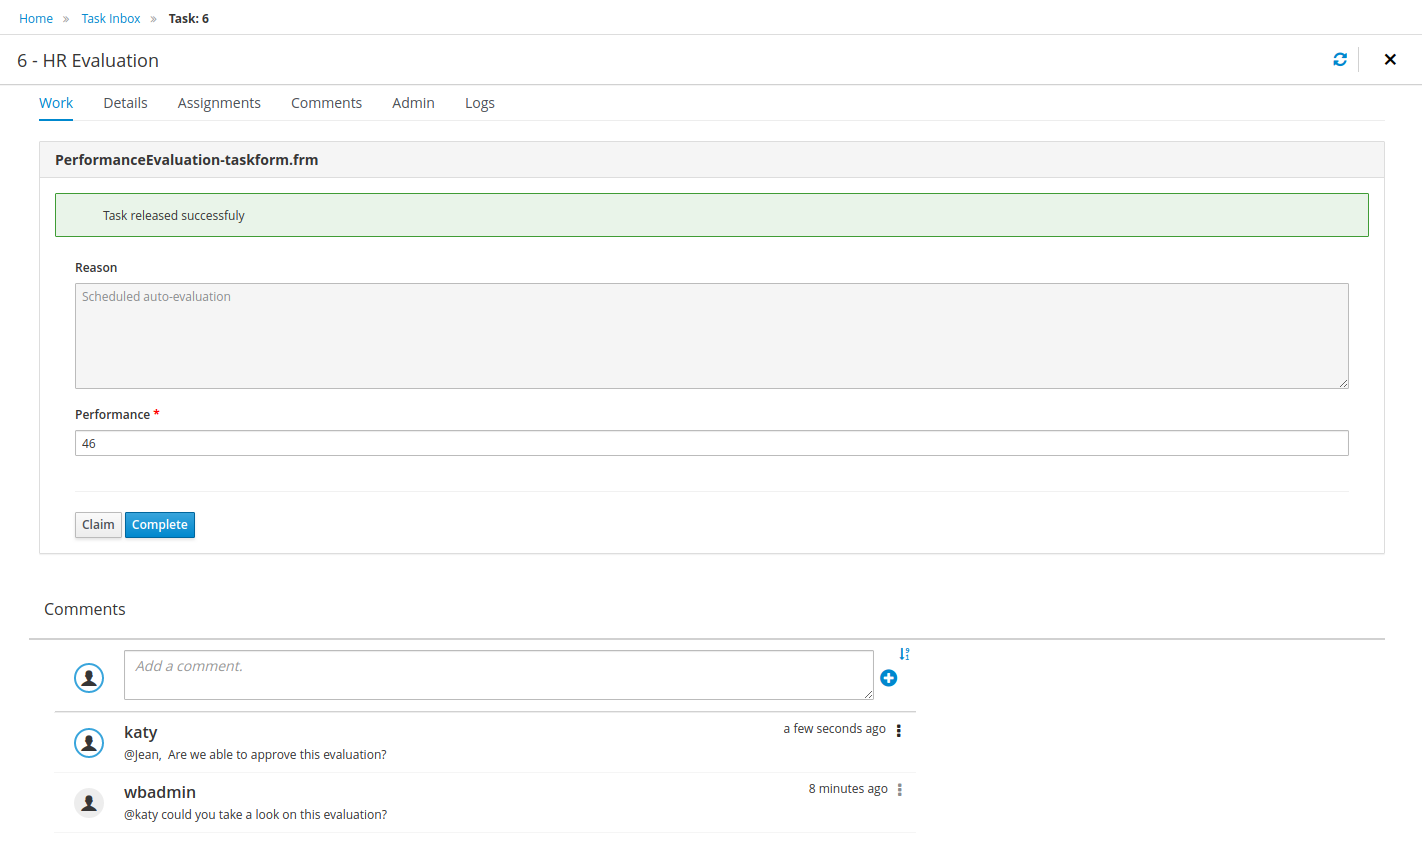Screen dimensions: 1422x850
Task: Toggle the comments sort order icon
Action: tap(904, 654)
